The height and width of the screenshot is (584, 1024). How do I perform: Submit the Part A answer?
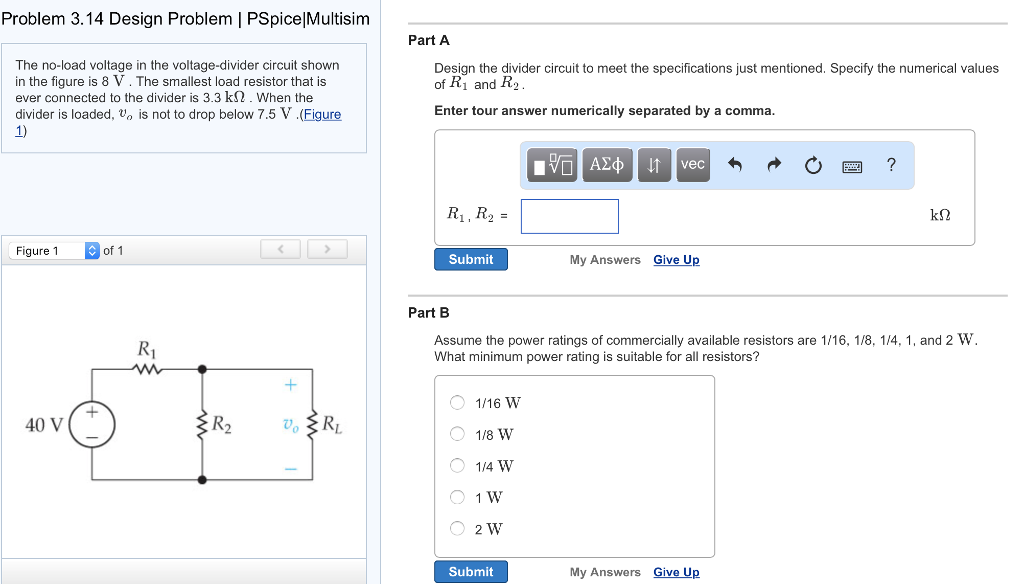click(470, 259)
